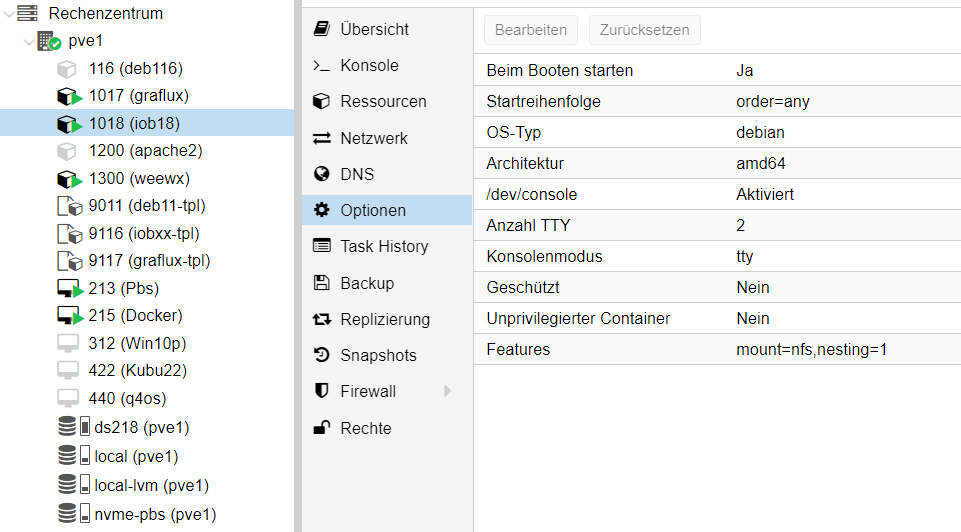Screen dimensions: 961x532
Task: Click the stopped container icon for 1200 (apache2)
Action: pos(67,151)
